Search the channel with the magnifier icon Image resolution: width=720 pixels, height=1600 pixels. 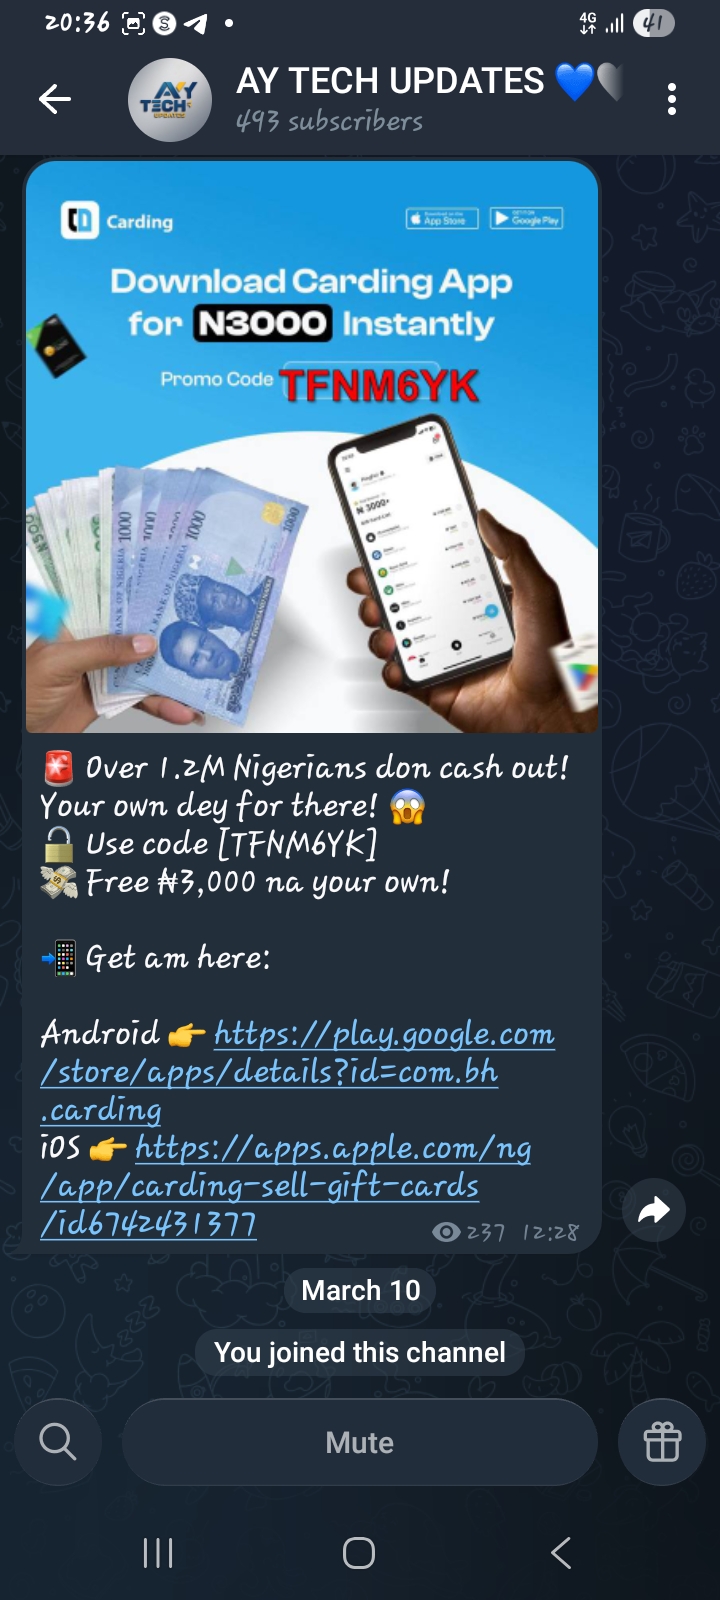58,1442
